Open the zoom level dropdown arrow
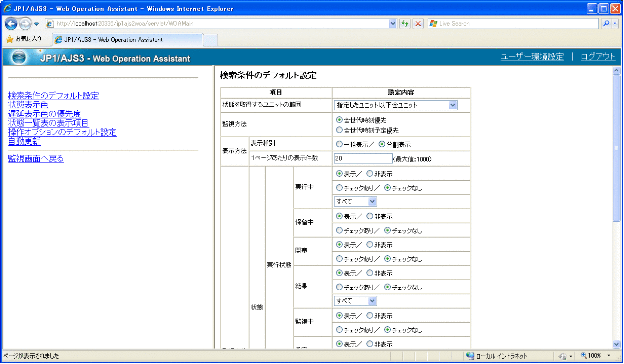The width and height of the screenshot is (624, 364). point(609,356)
